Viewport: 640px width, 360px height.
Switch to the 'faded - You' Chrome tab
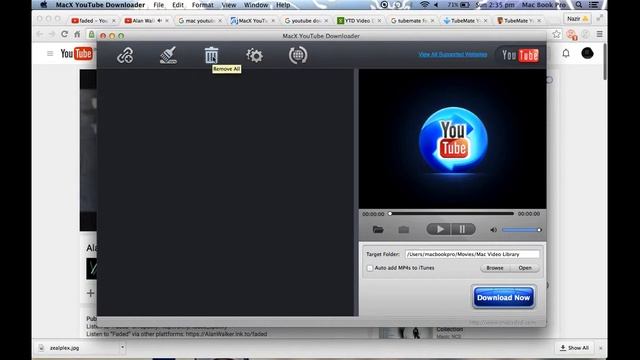point(93,20)
